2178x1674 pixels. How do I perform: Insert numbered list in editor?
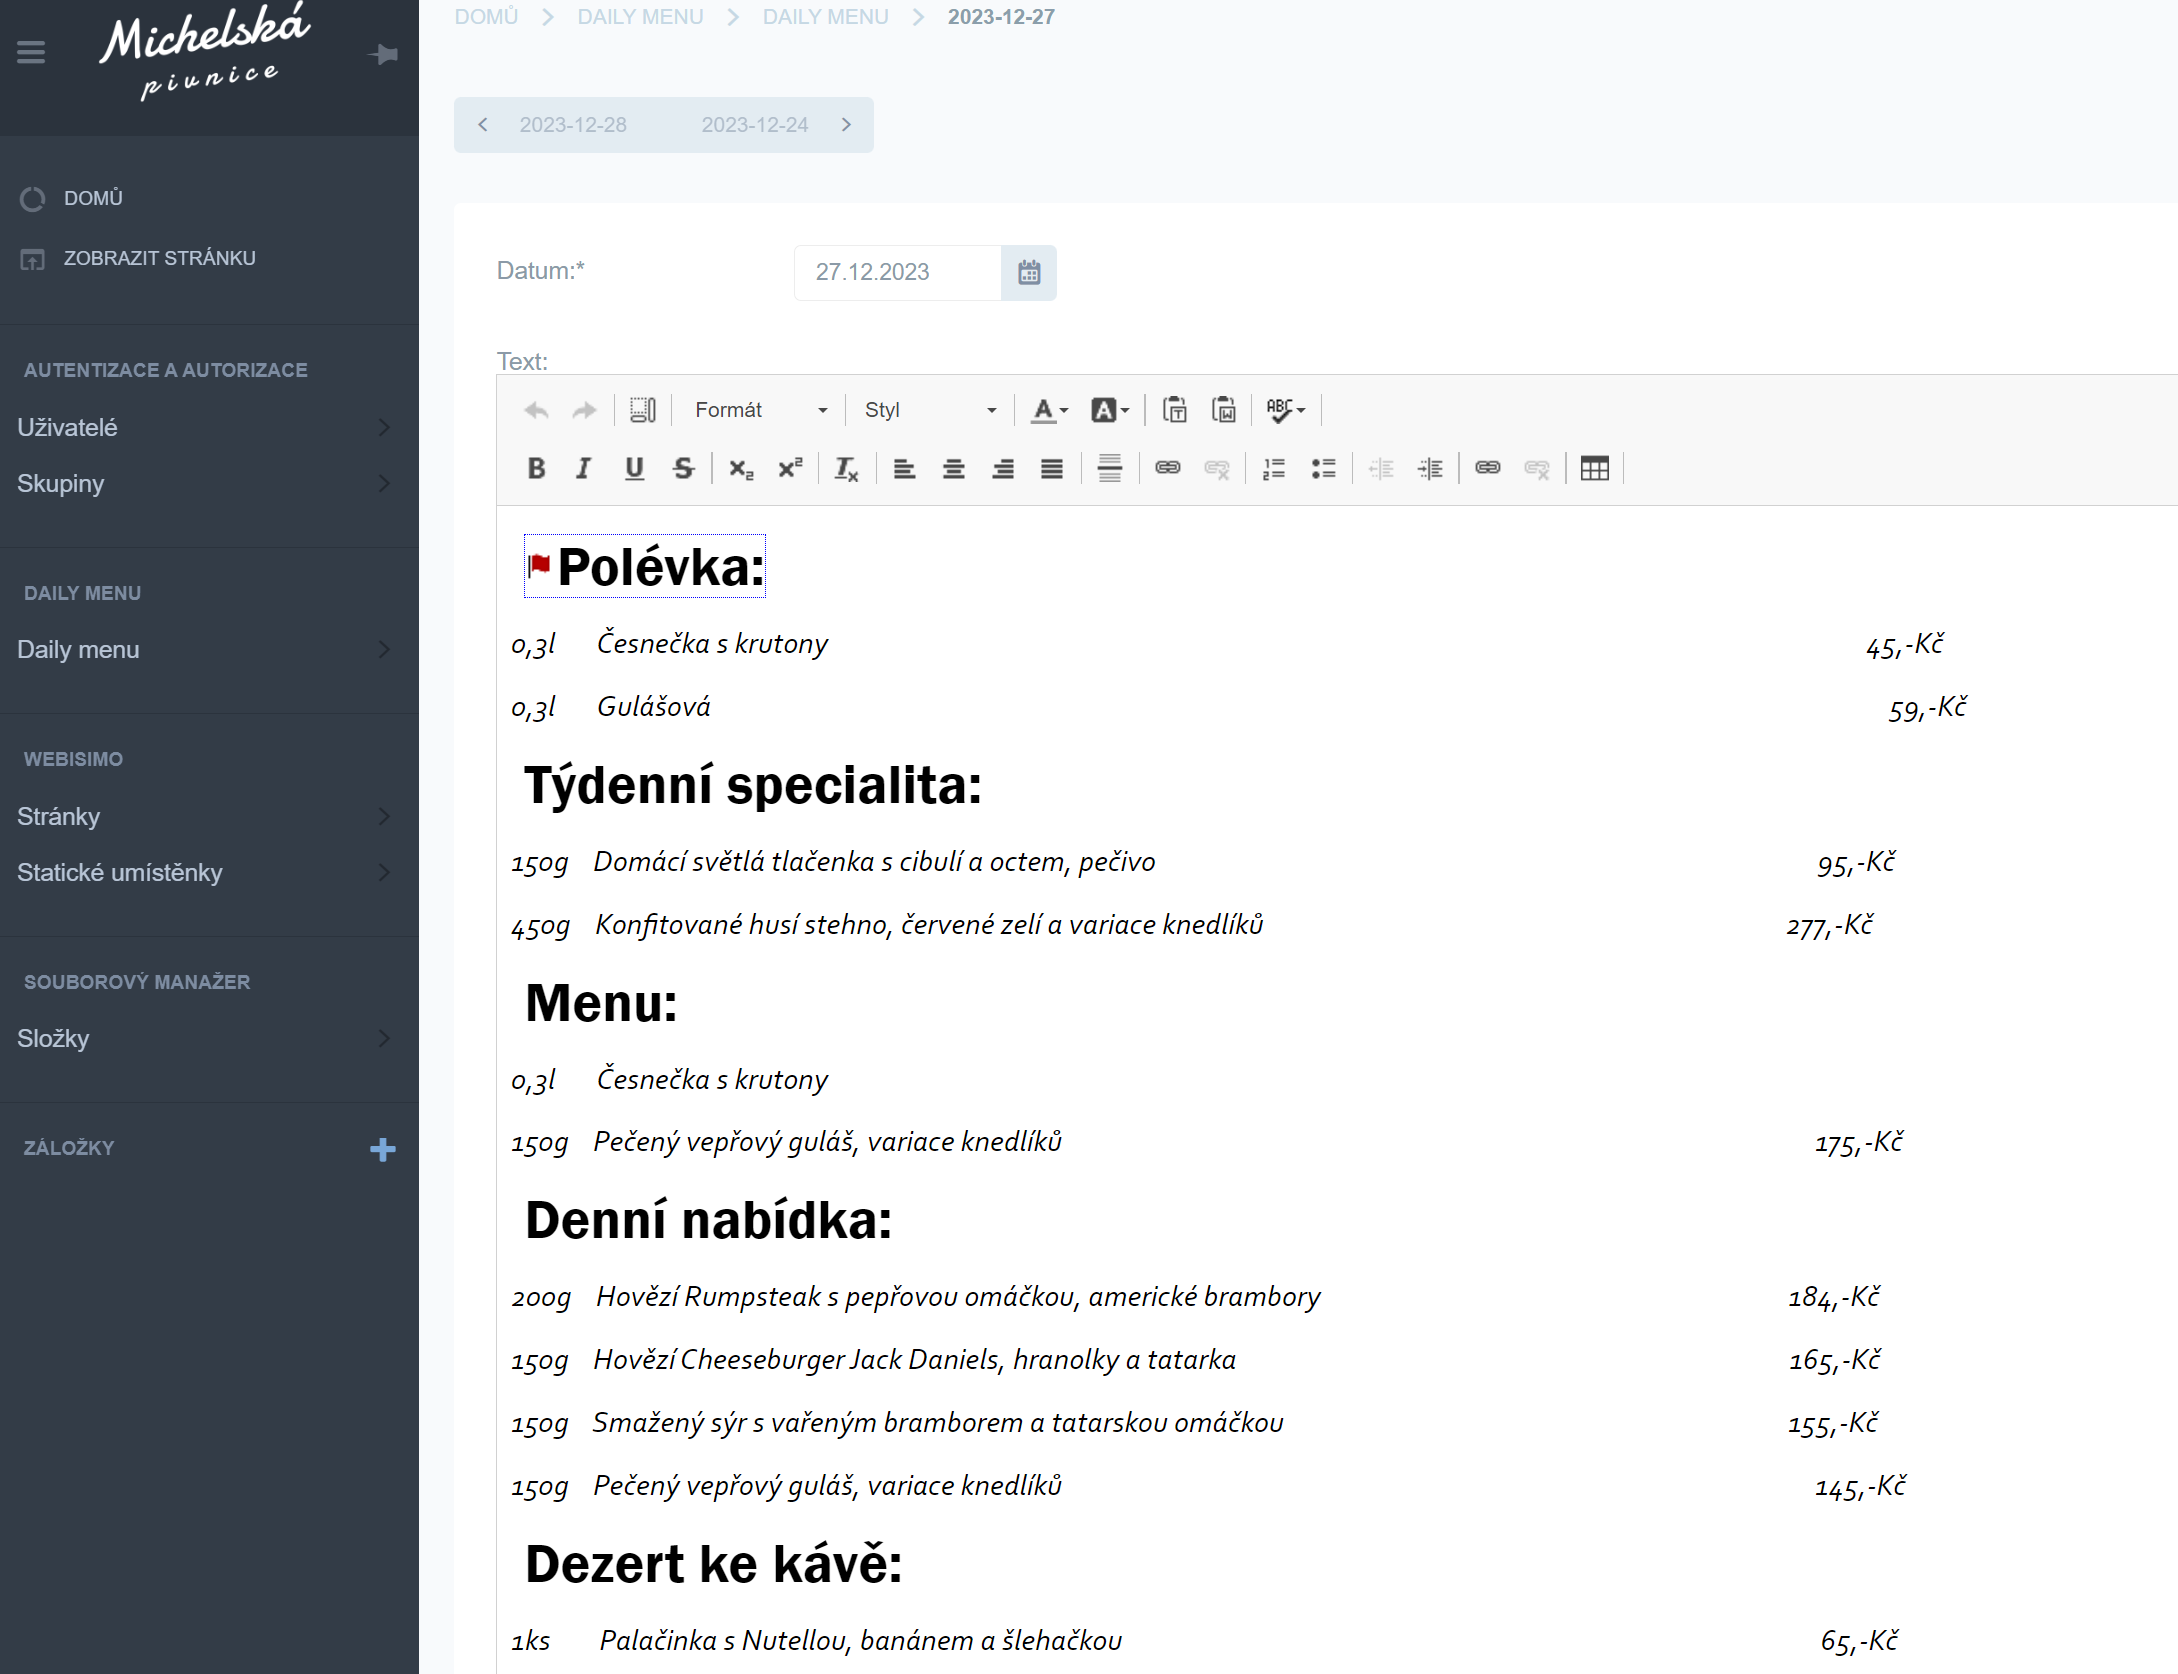tap(1274, 468)
